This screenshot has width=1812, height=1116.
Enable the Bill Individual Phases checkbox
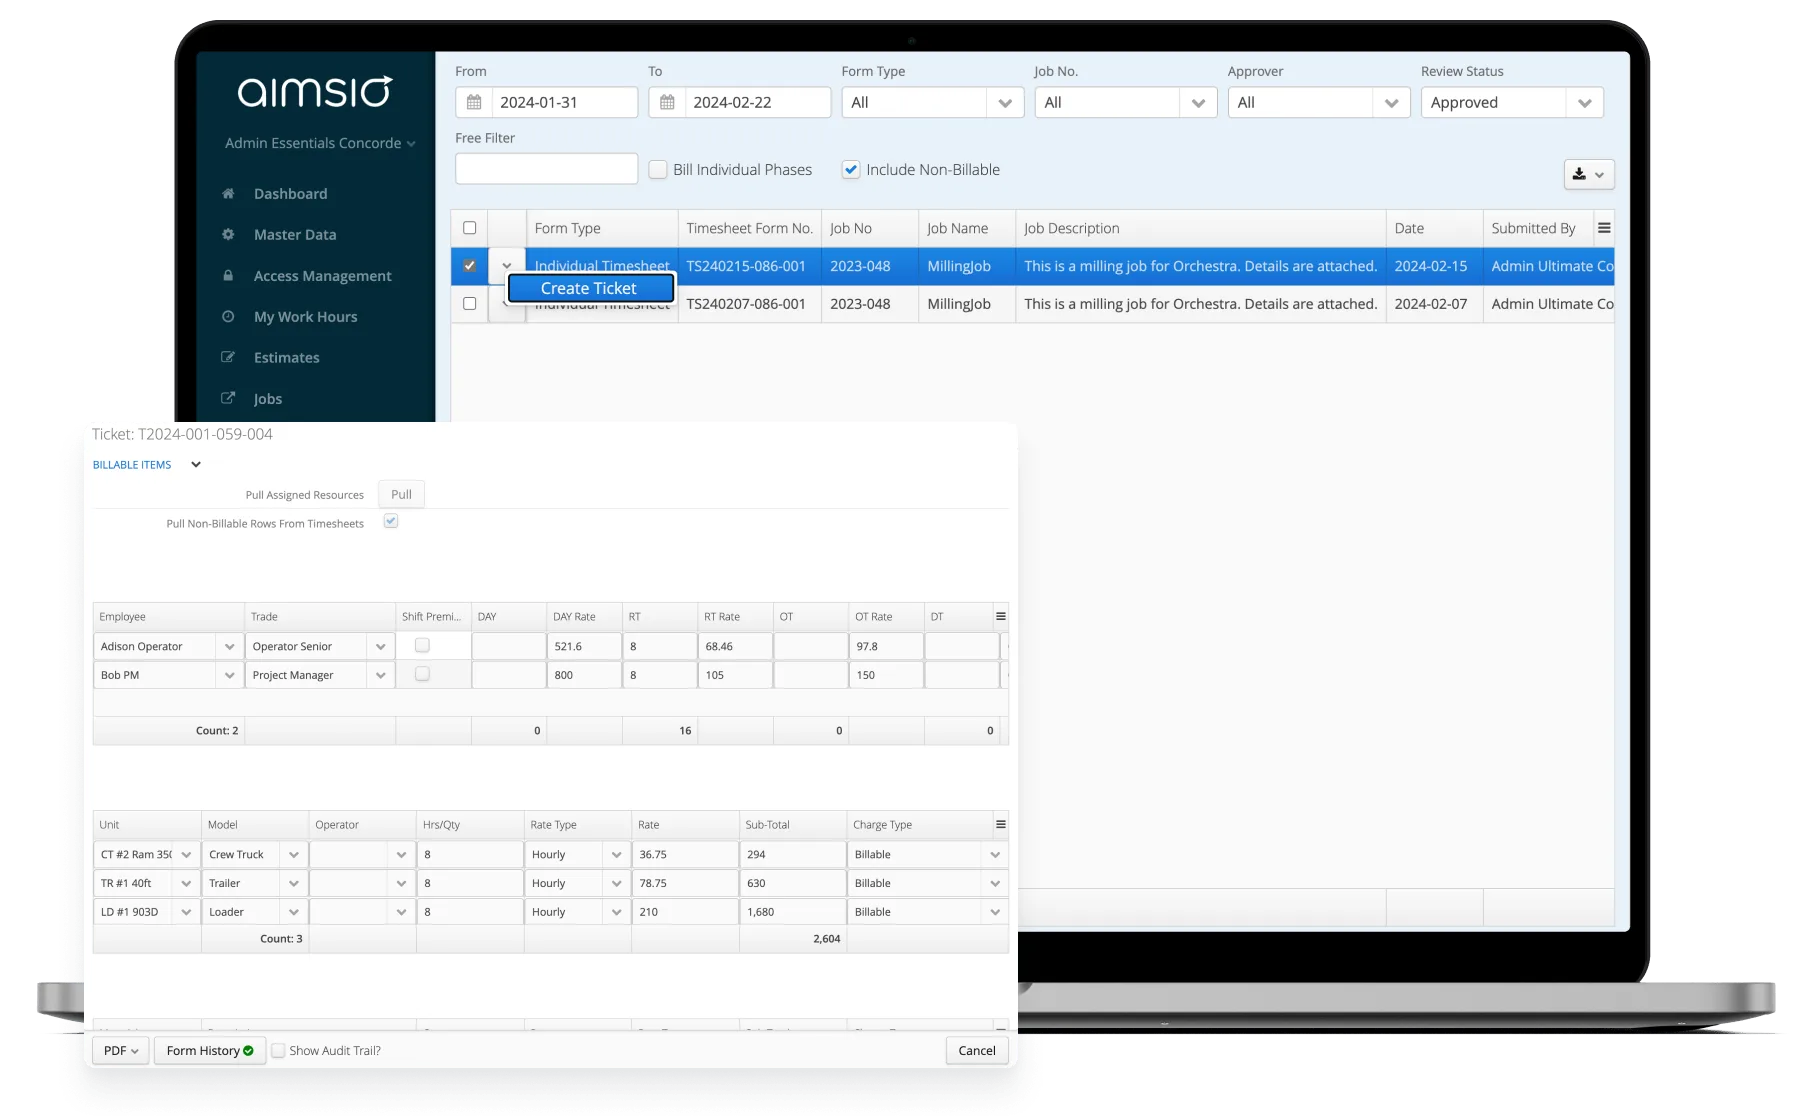(x=658, y=169)
